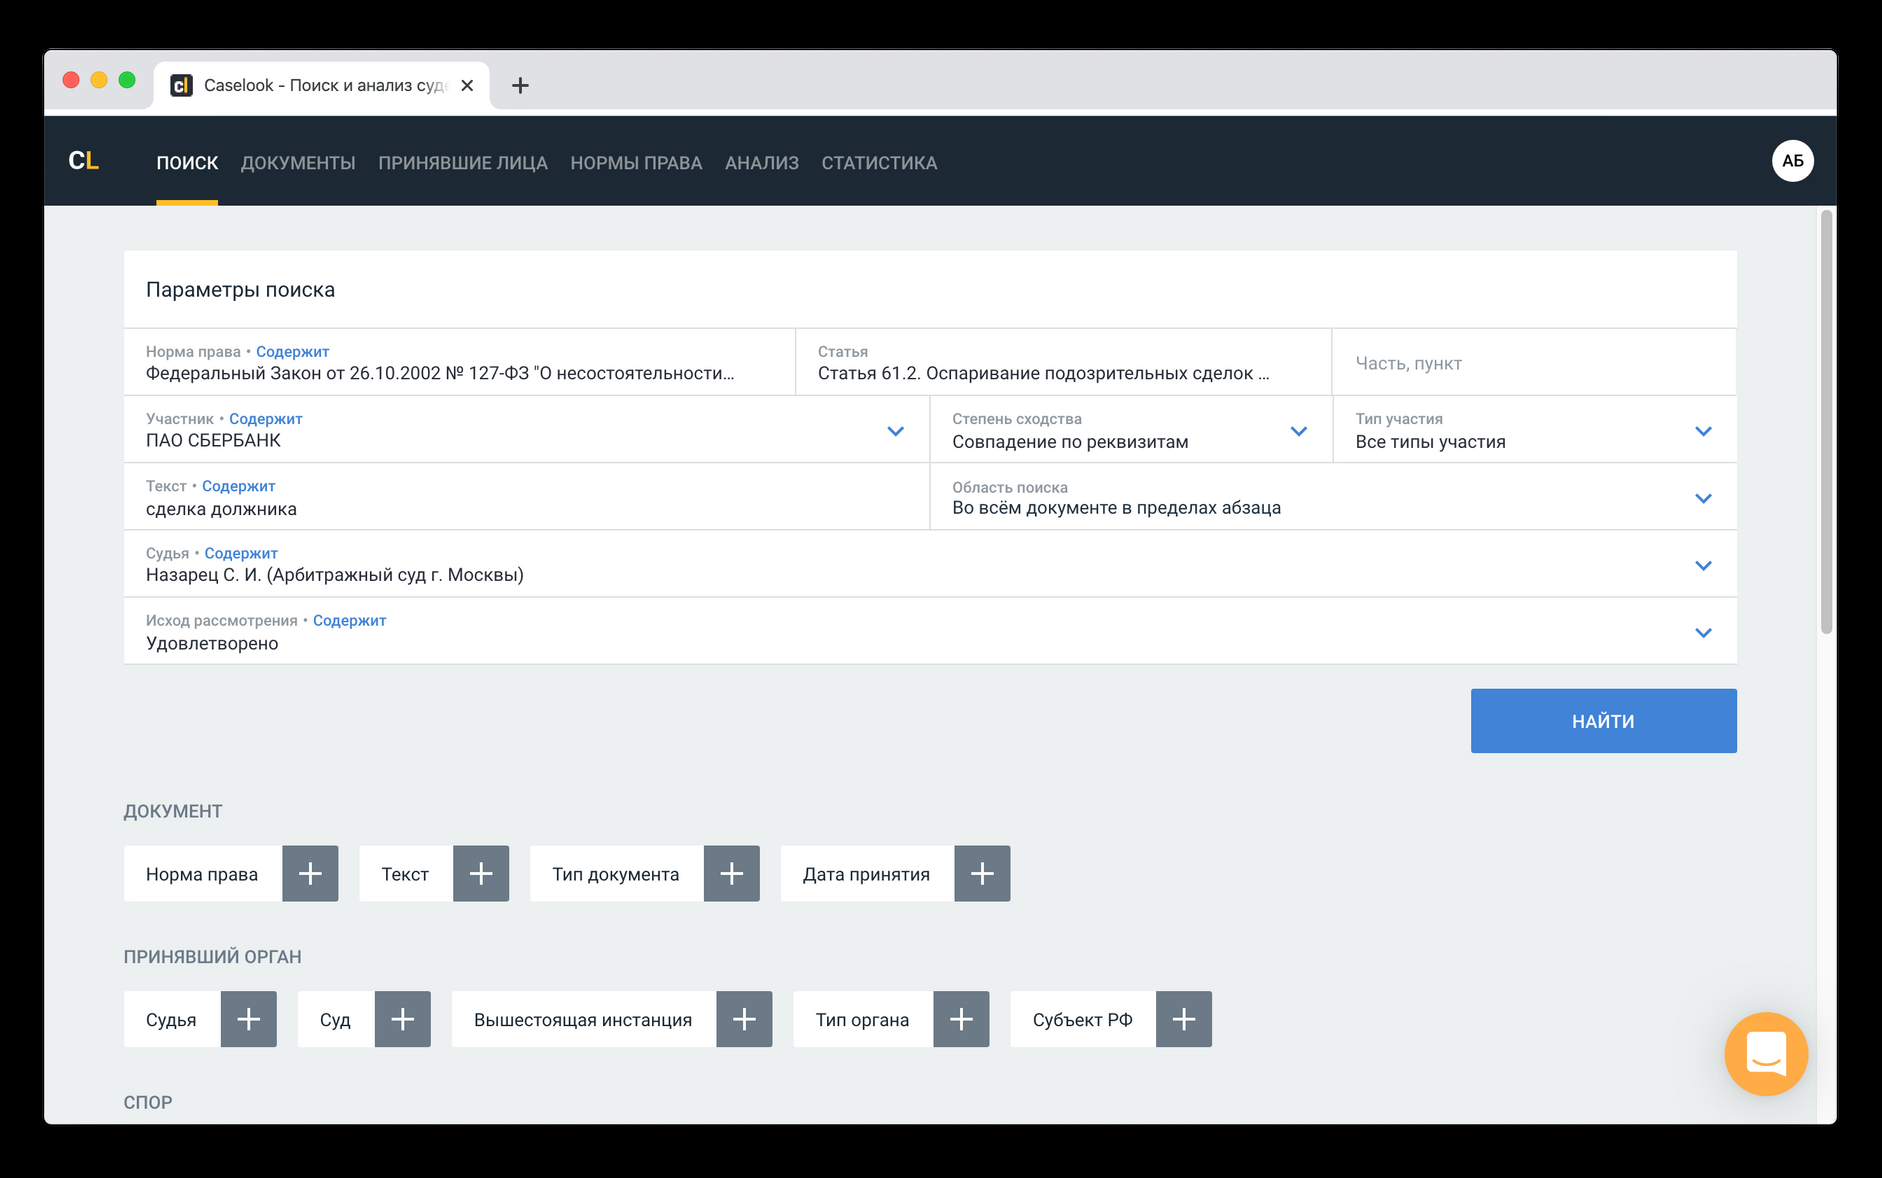Click the Текст filter chip label
Screen dimensions: 1882x1178
pos(405,873)
